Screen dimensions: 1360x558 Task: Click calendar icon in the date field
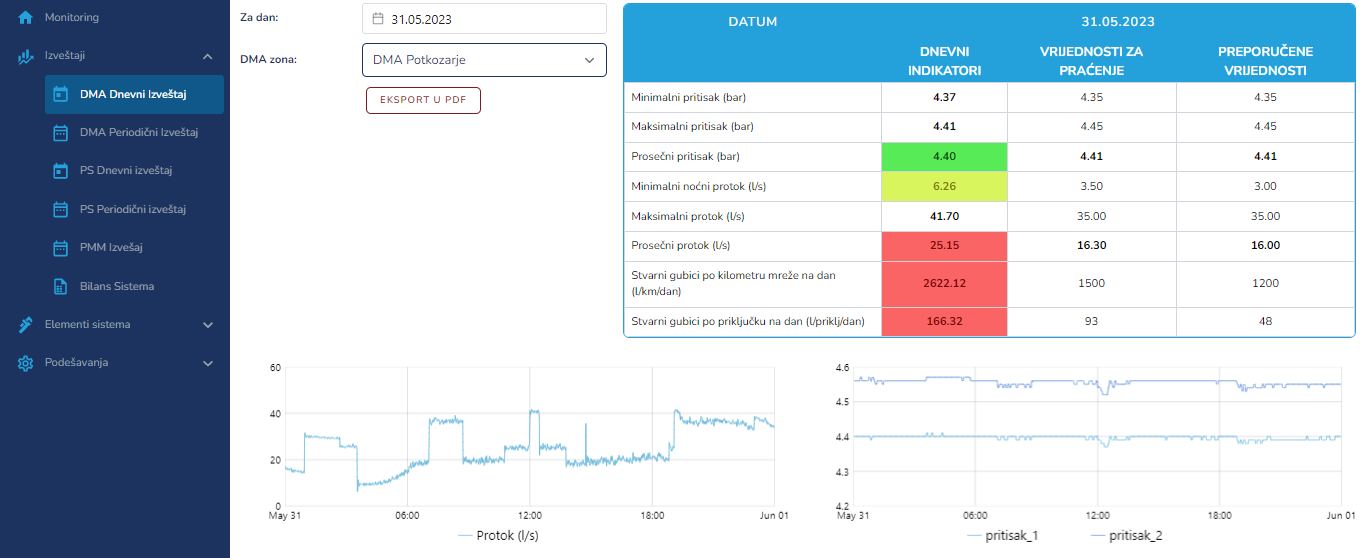tap(378, 18)
